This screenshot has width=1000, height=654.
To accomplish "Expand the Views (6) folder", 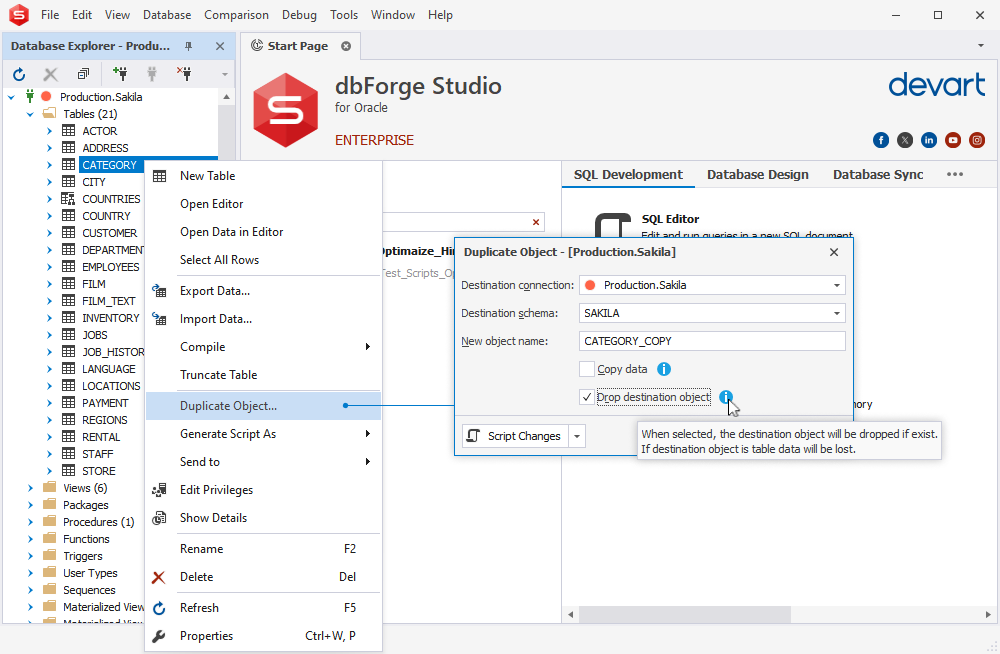I will pyautogui.click(x=30, y=488).
